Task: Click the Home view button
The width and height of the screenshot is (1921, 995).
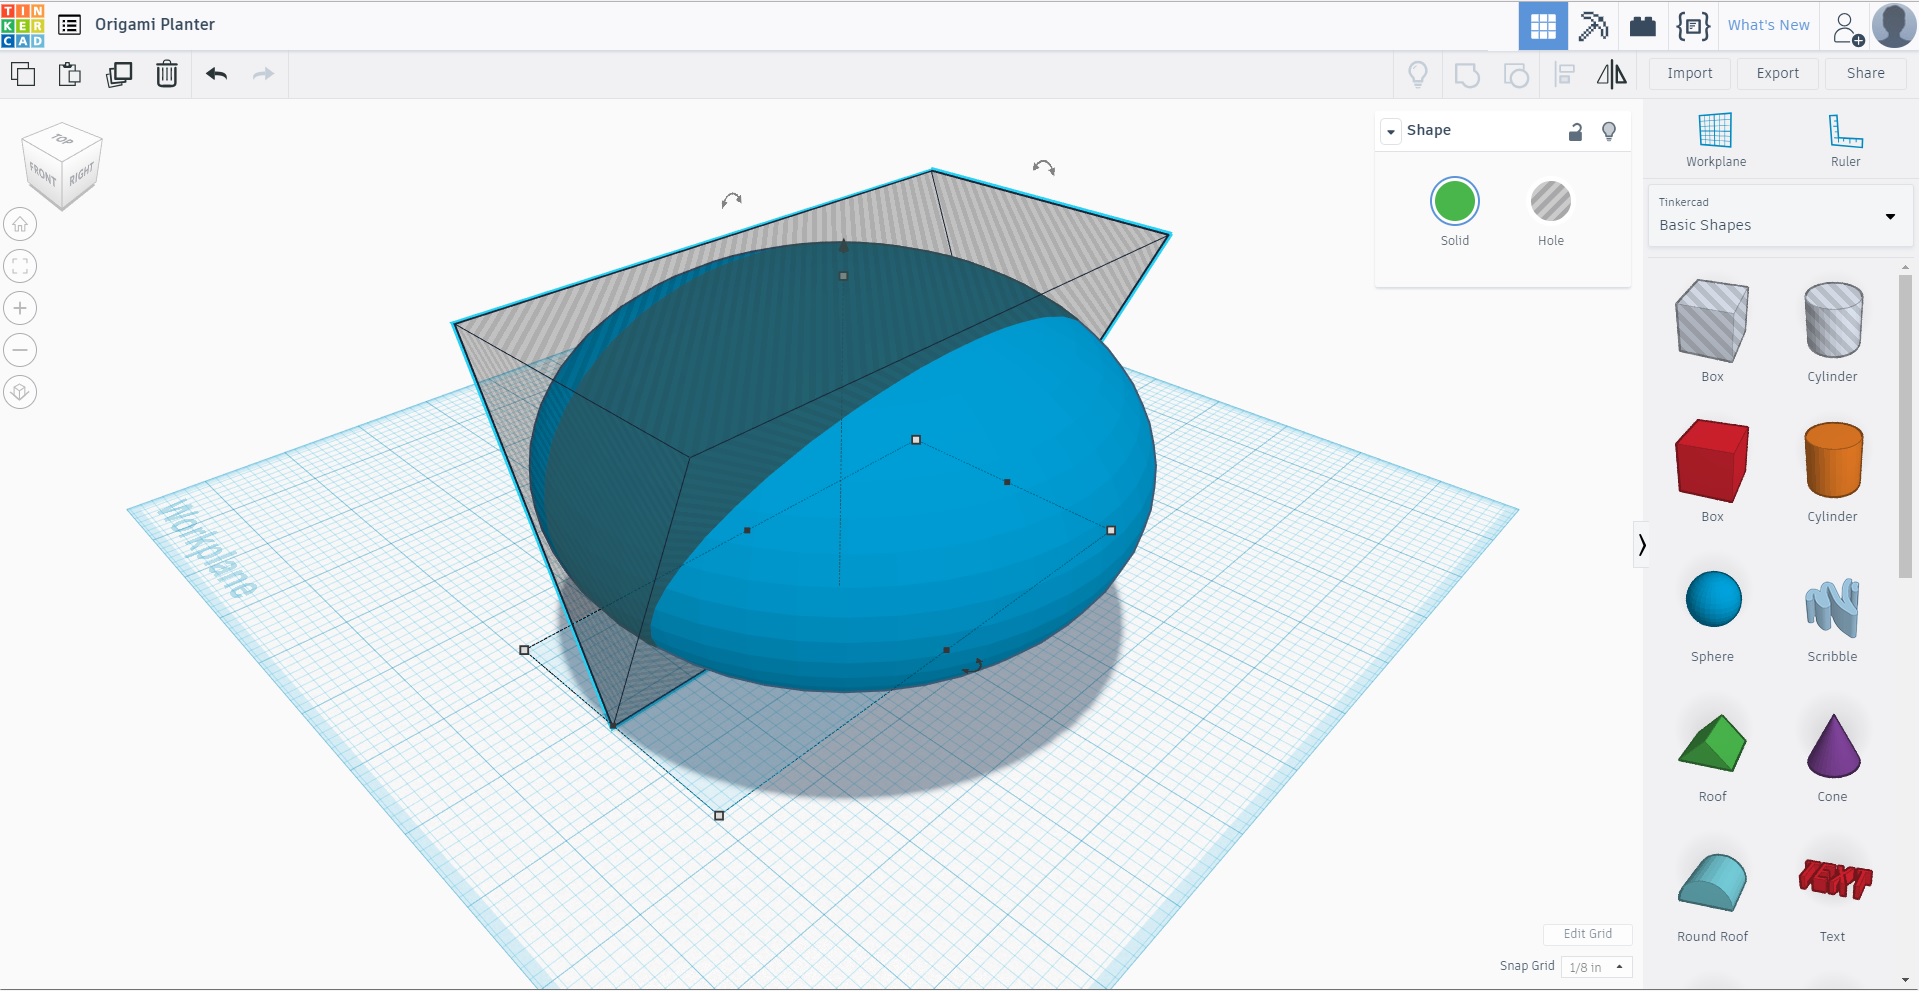Action: point(20,224)
